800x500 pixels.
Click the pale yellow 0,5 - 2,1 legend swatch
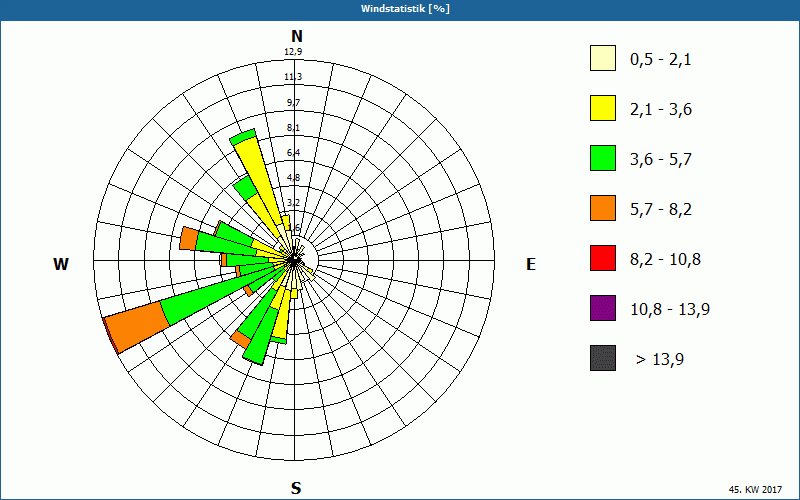click(x=603, y=58)
